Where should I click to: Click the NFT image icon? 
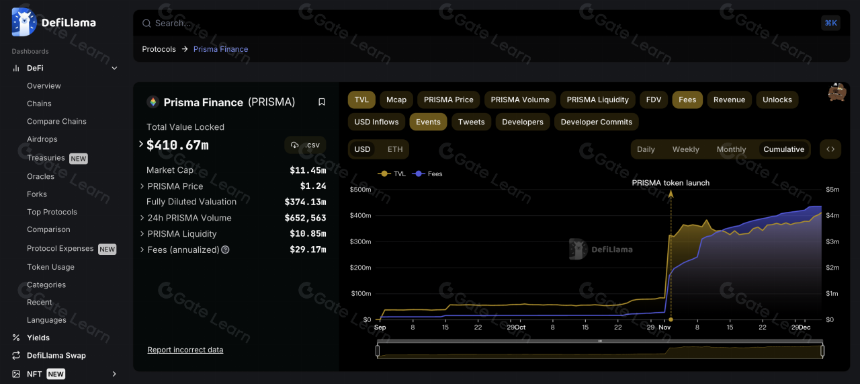point(16,374)
